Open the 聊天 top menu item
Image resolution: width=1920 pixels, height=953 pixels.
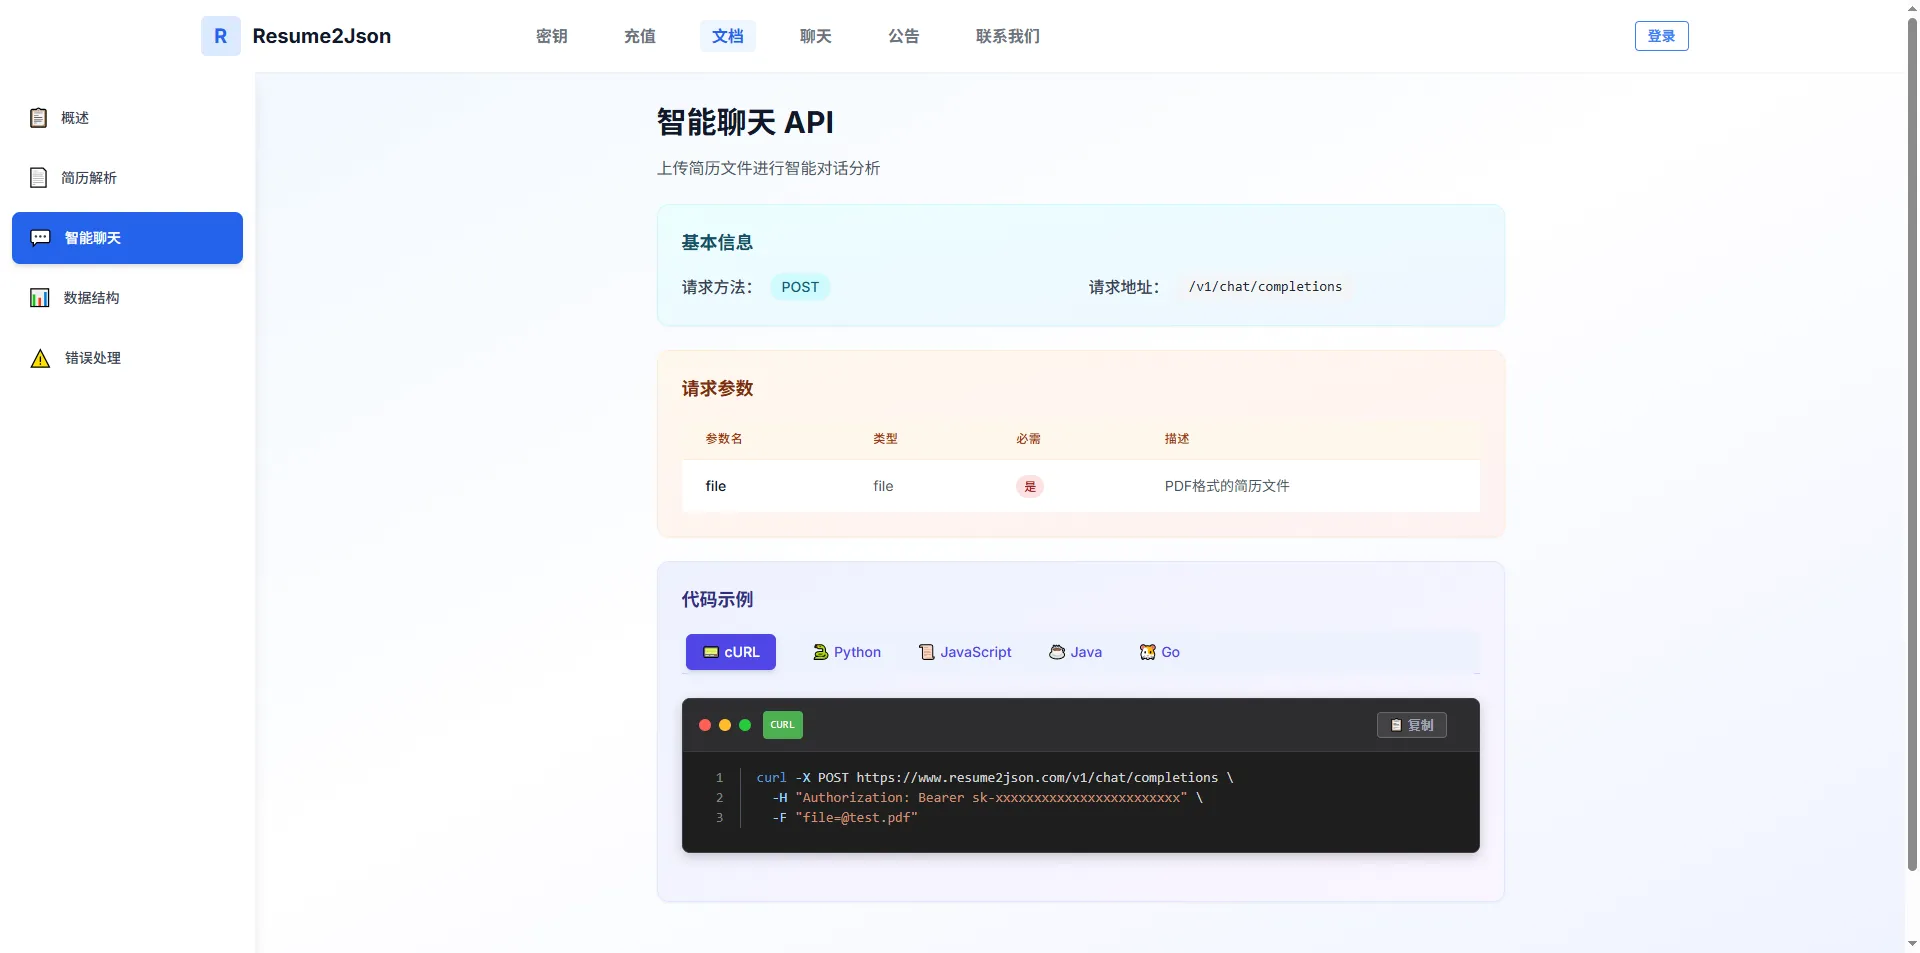(815, 36)
